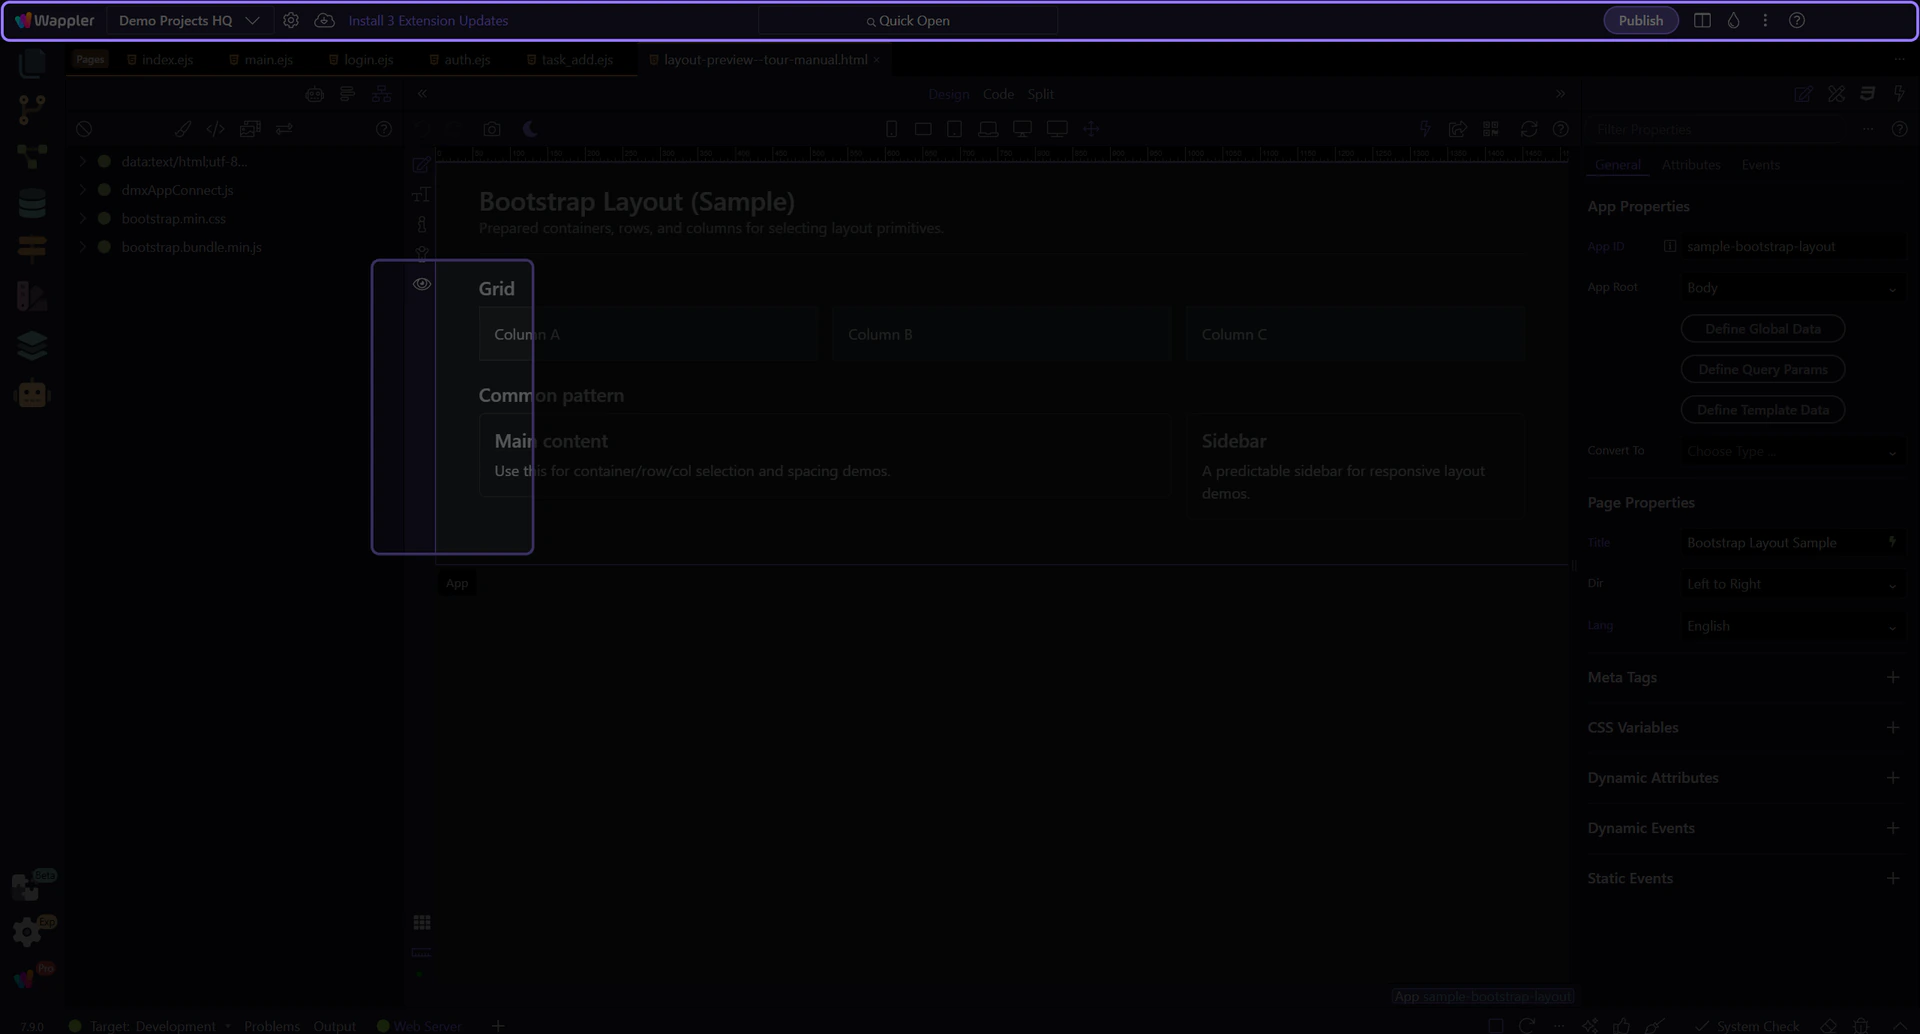
Task: Open the App Root Body dropdown
Action: 1791,288
